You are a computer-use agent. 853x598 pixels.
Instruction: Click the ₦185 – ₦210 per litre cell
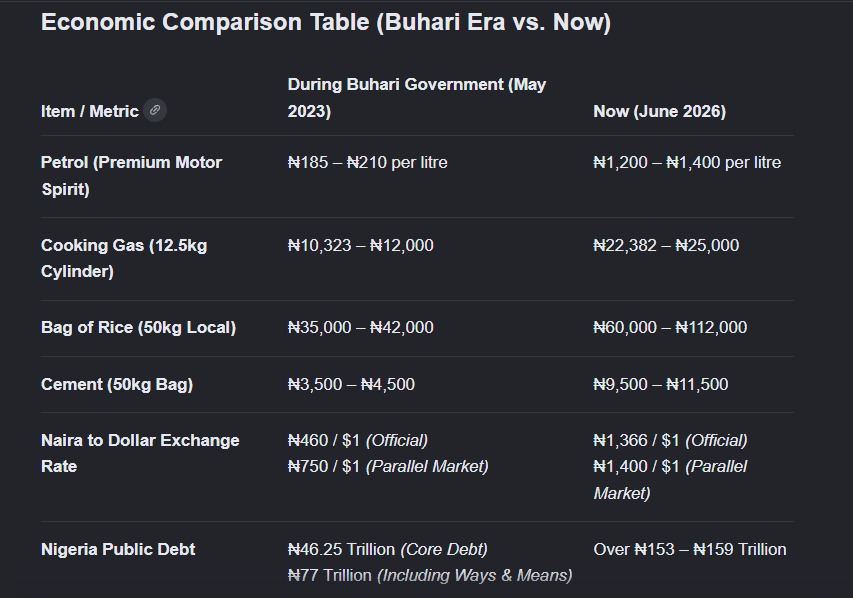tap(367, 162)
